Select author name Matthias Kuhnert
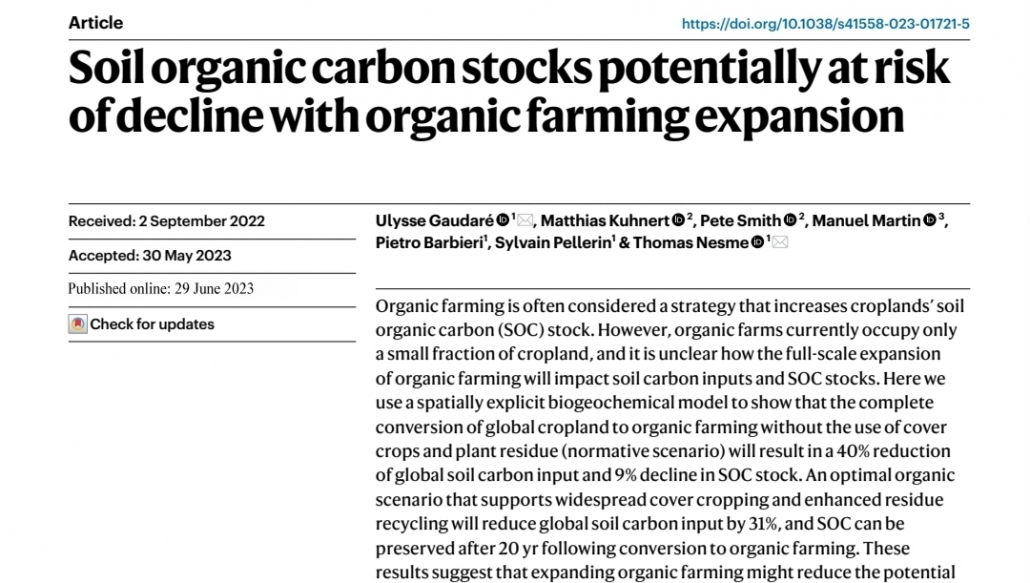 (x=604, y=221)
